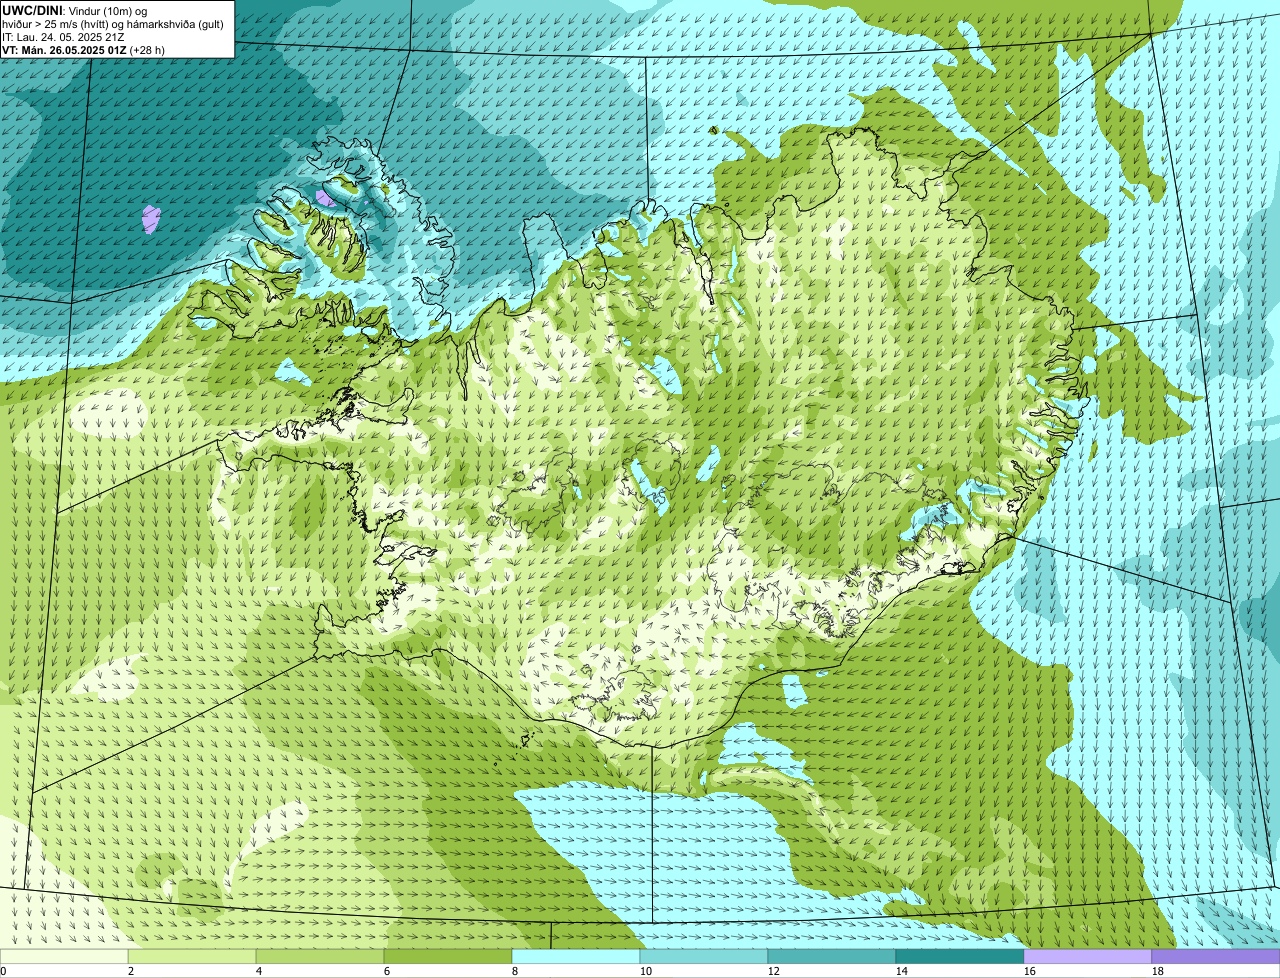Choose the olive green 6–8 m/s legend swatch

[448, 956]
